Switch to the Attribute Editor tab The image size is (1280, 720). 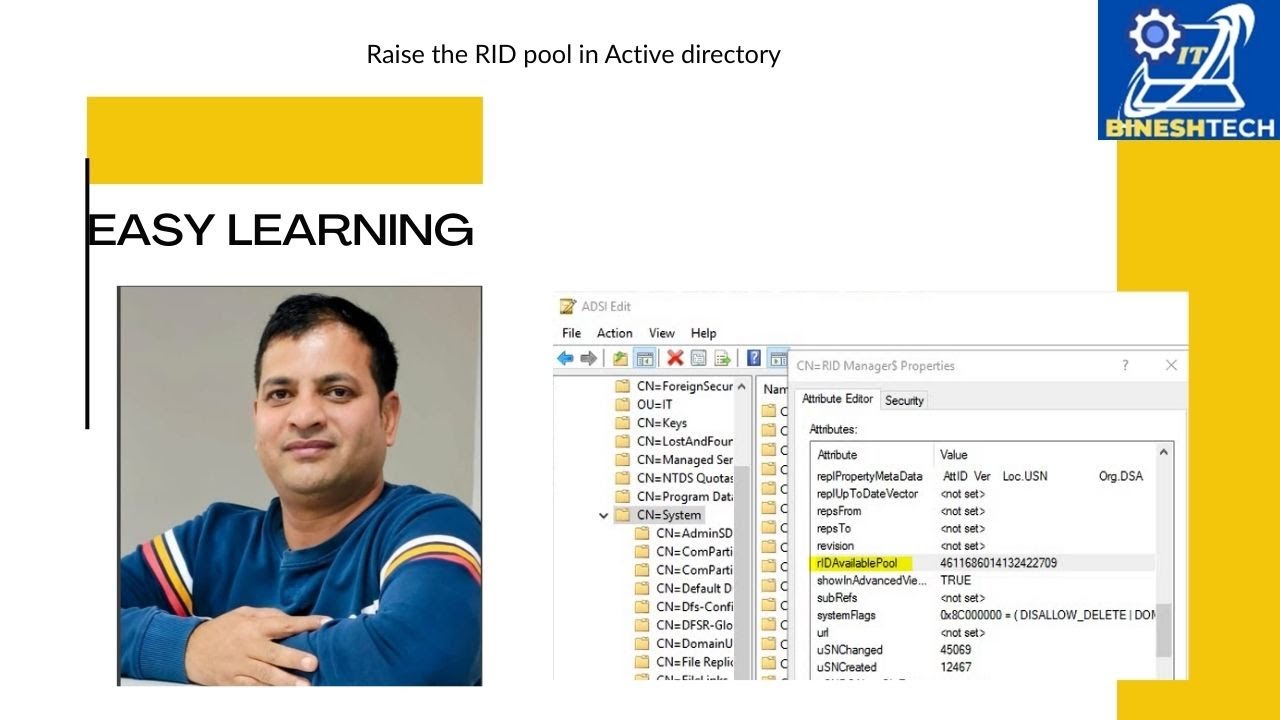[x=837, y=399]
